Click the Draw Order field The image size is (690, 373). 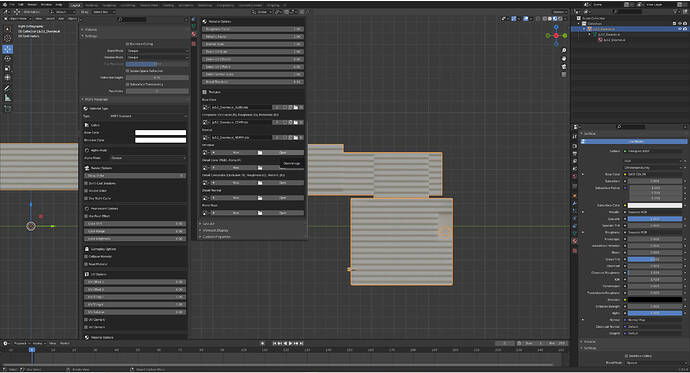[x=135, y=176]
